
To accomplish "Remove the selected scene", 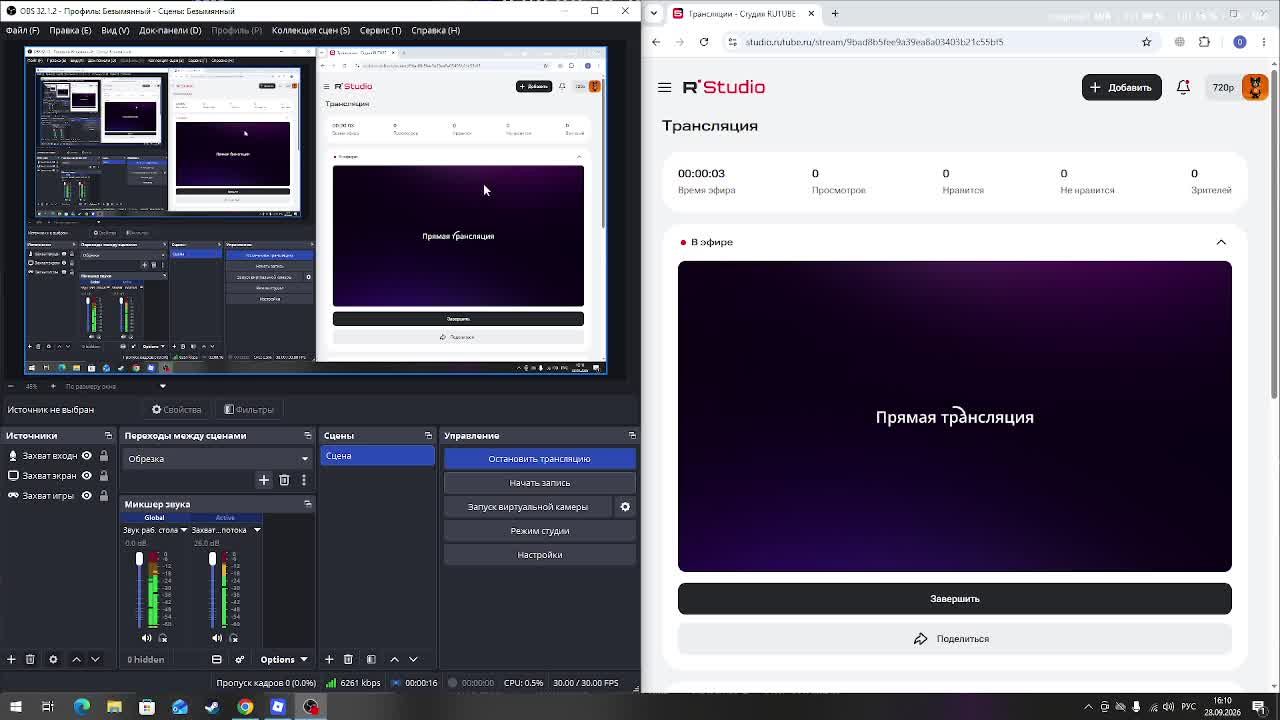I will tap(348, 660).
